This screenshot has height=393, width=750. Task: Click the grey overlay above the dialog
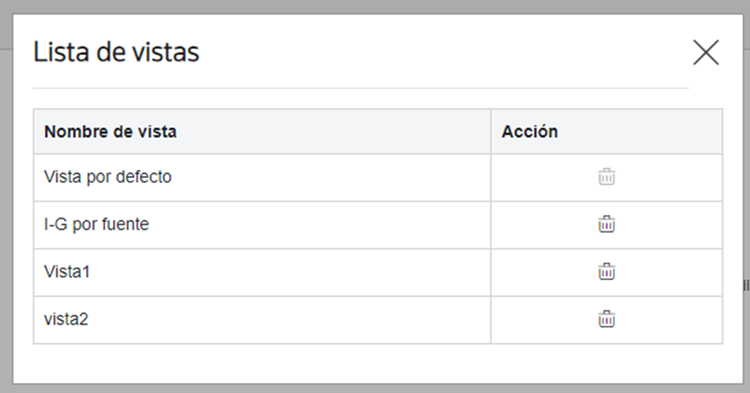coord(375,6)
